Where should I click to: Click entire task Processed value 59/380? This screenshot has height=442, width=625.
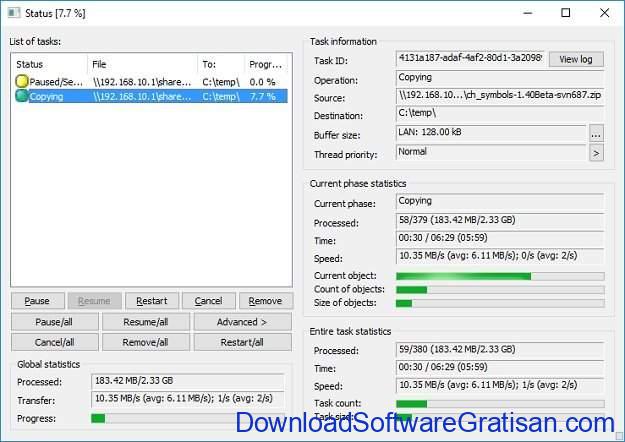click(x=500, y=350)
